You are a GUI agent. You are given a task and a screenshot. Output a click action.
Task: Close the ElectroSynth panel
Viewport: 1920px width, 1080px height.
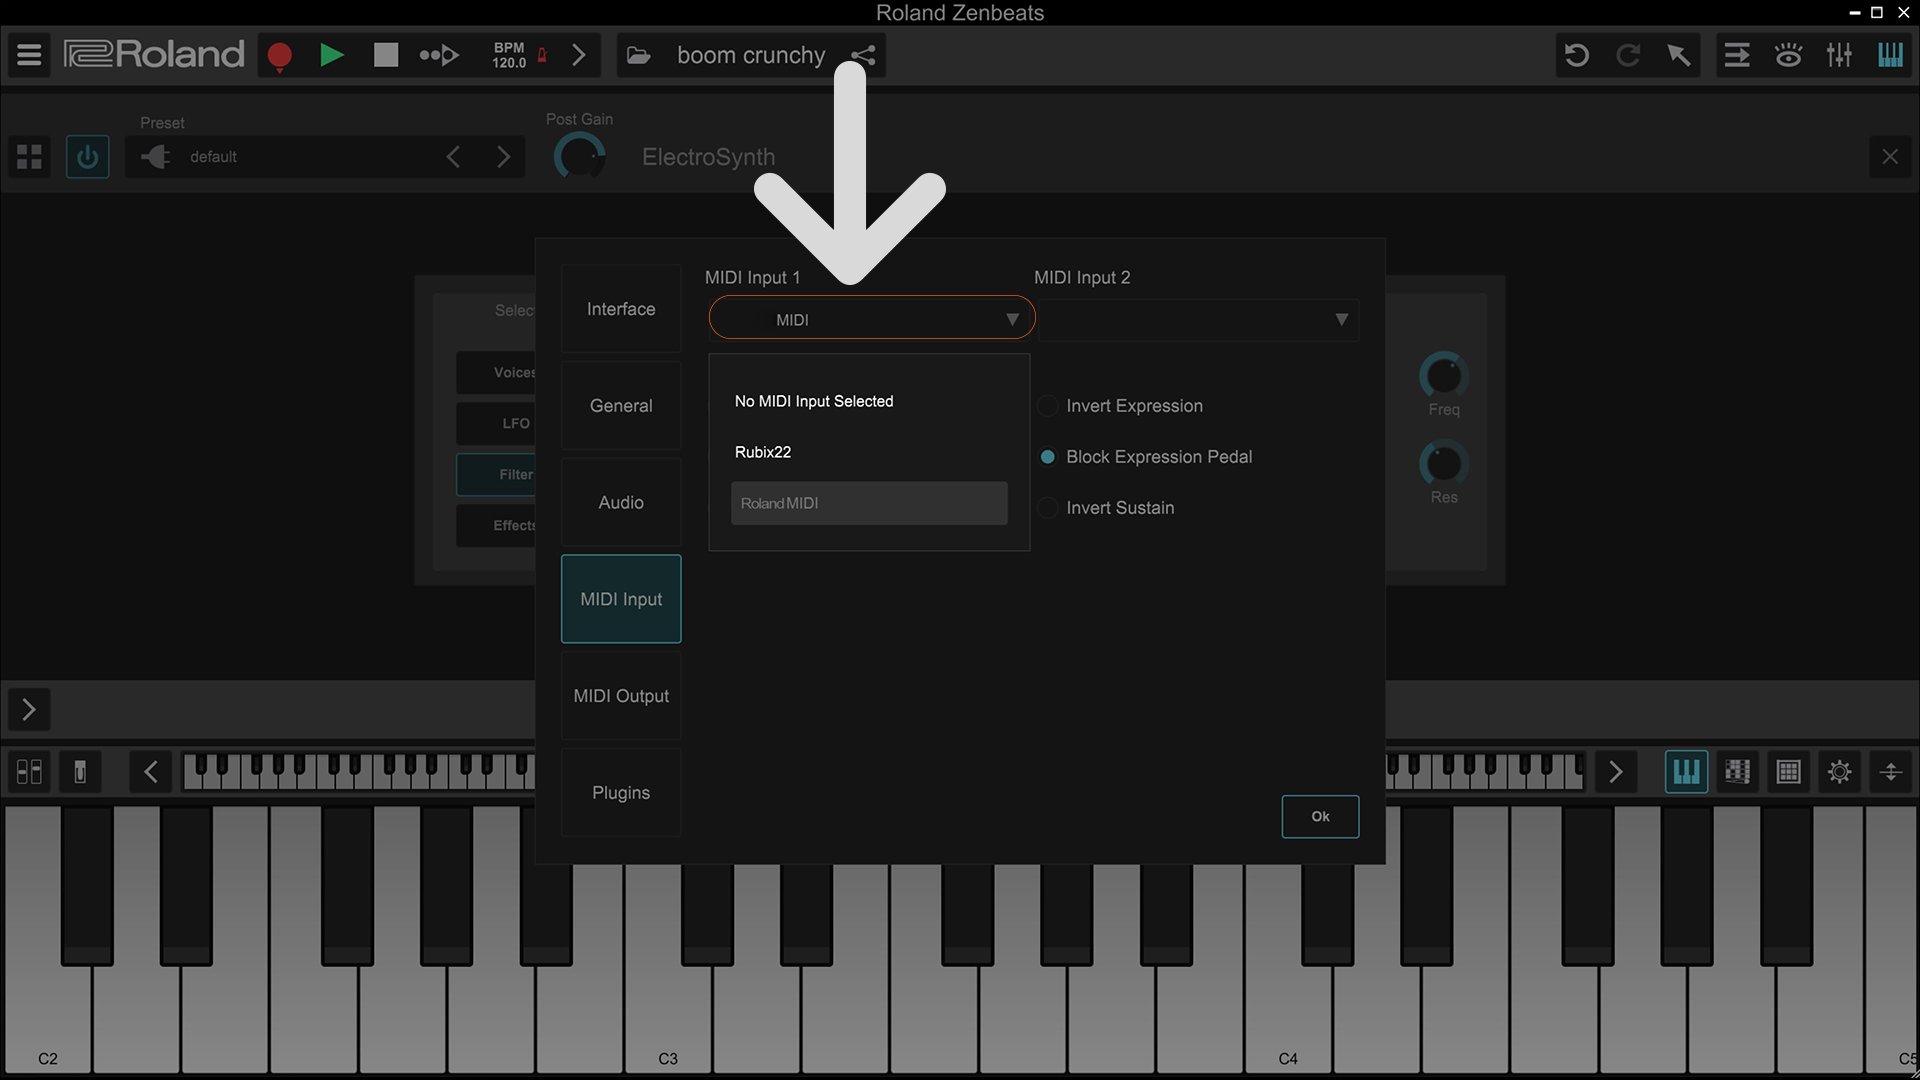click(x=1890, y=157)
